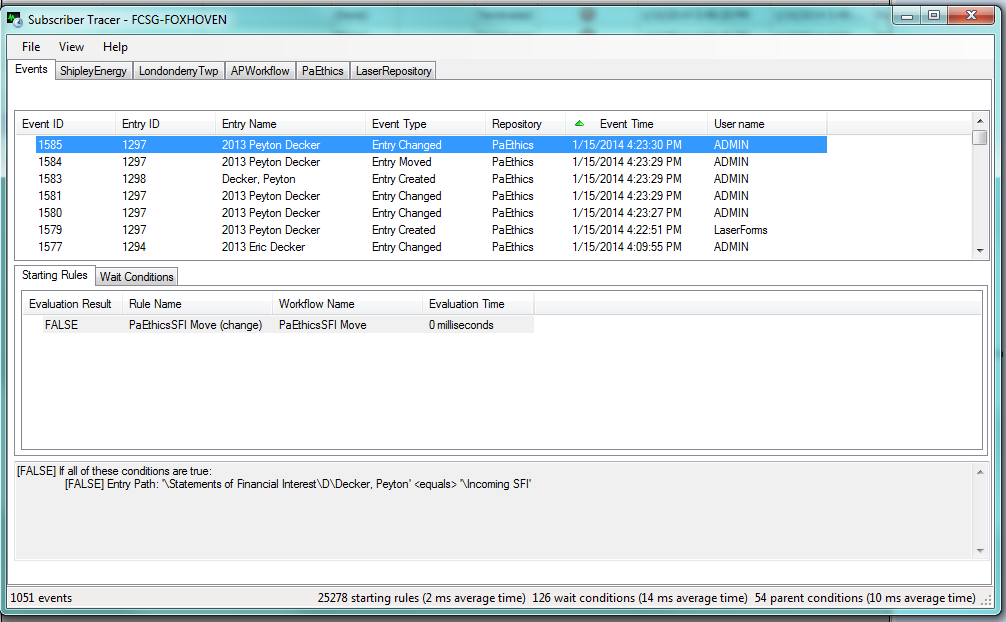The image size is (1006, 622).
Task: Sort by Event Type column header
Action: 425,124
